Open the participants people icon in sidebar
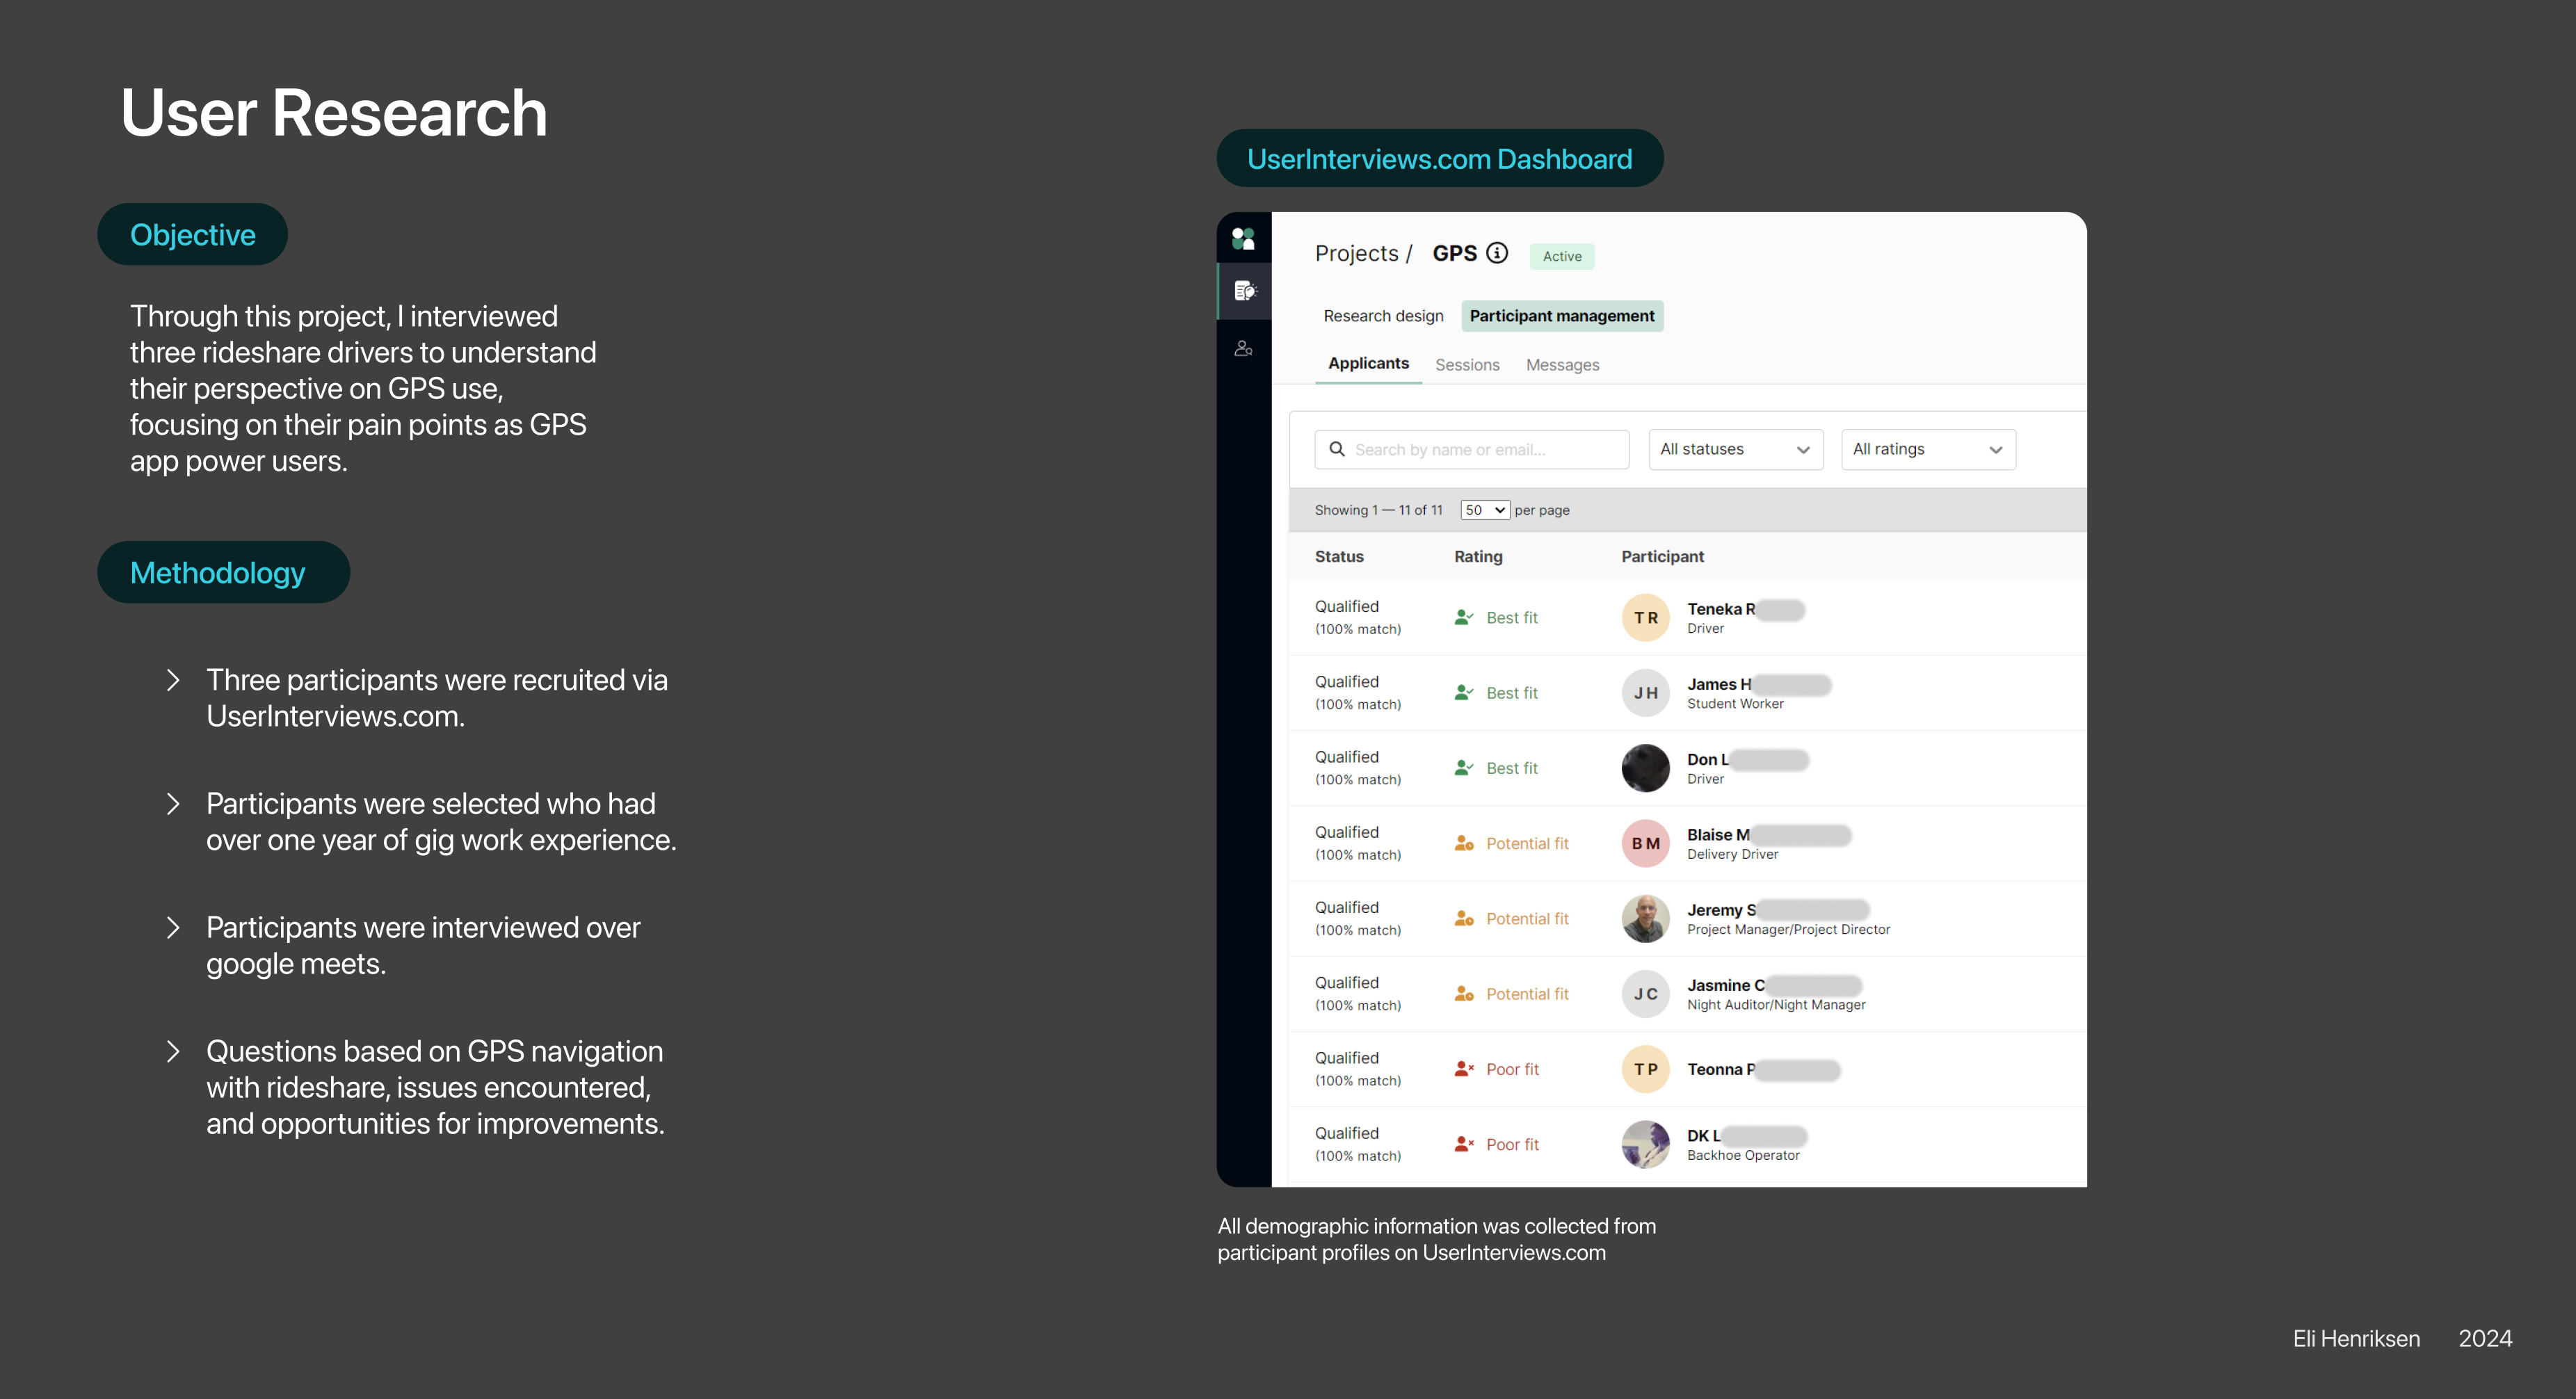This screenshot has width=2576, height=1399. (x=1243, y=348)
